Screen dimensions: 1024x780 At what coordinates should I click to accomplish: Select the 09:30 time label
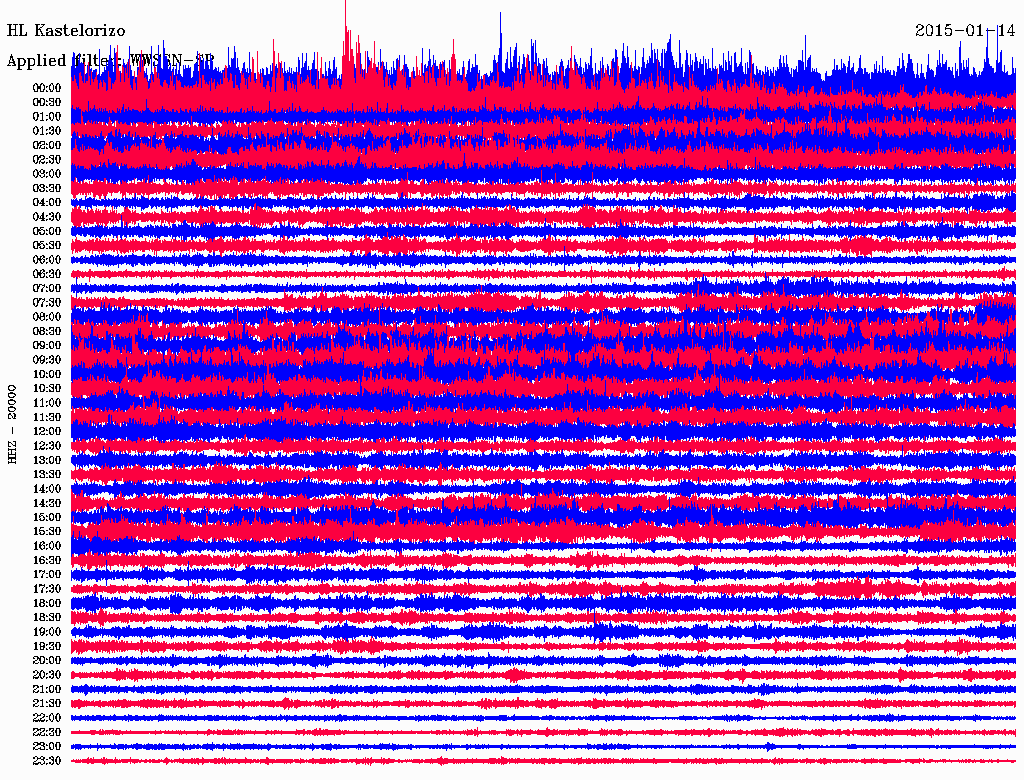pyautogui.click(x=47, y=361)
